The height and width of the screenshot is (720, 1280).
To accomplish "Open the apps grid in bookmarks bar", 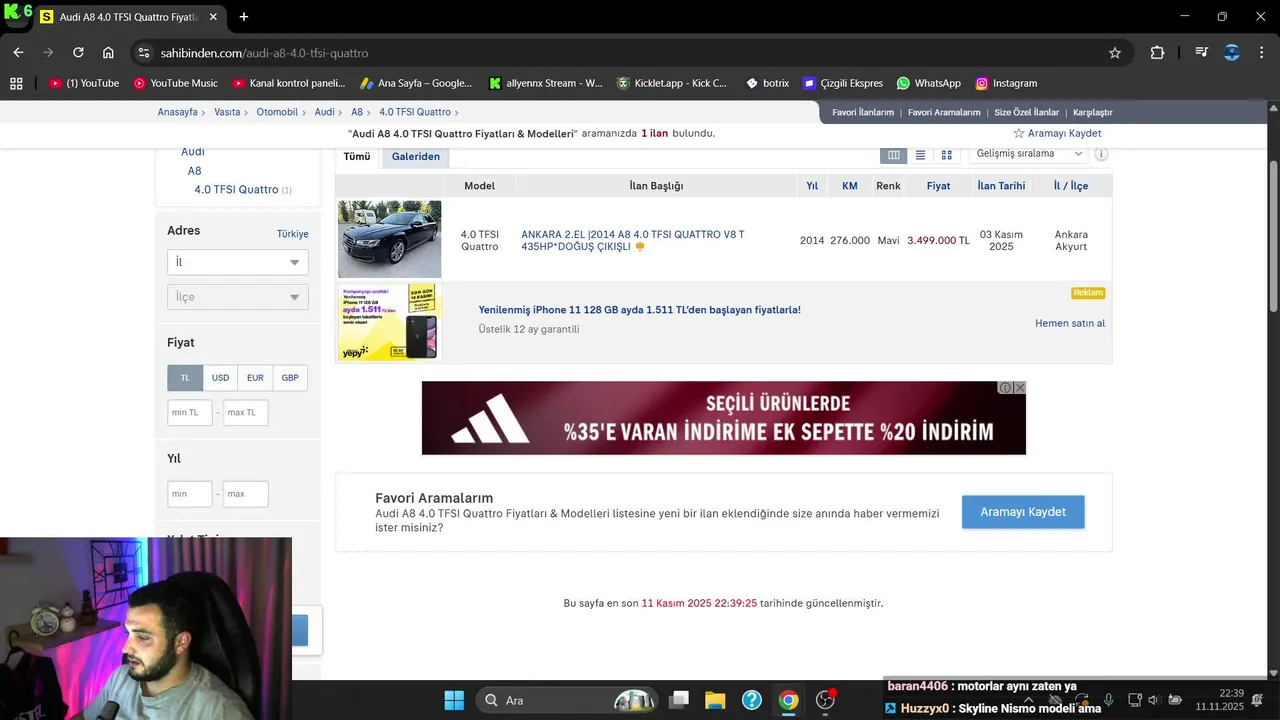I will tap(16, 83).
